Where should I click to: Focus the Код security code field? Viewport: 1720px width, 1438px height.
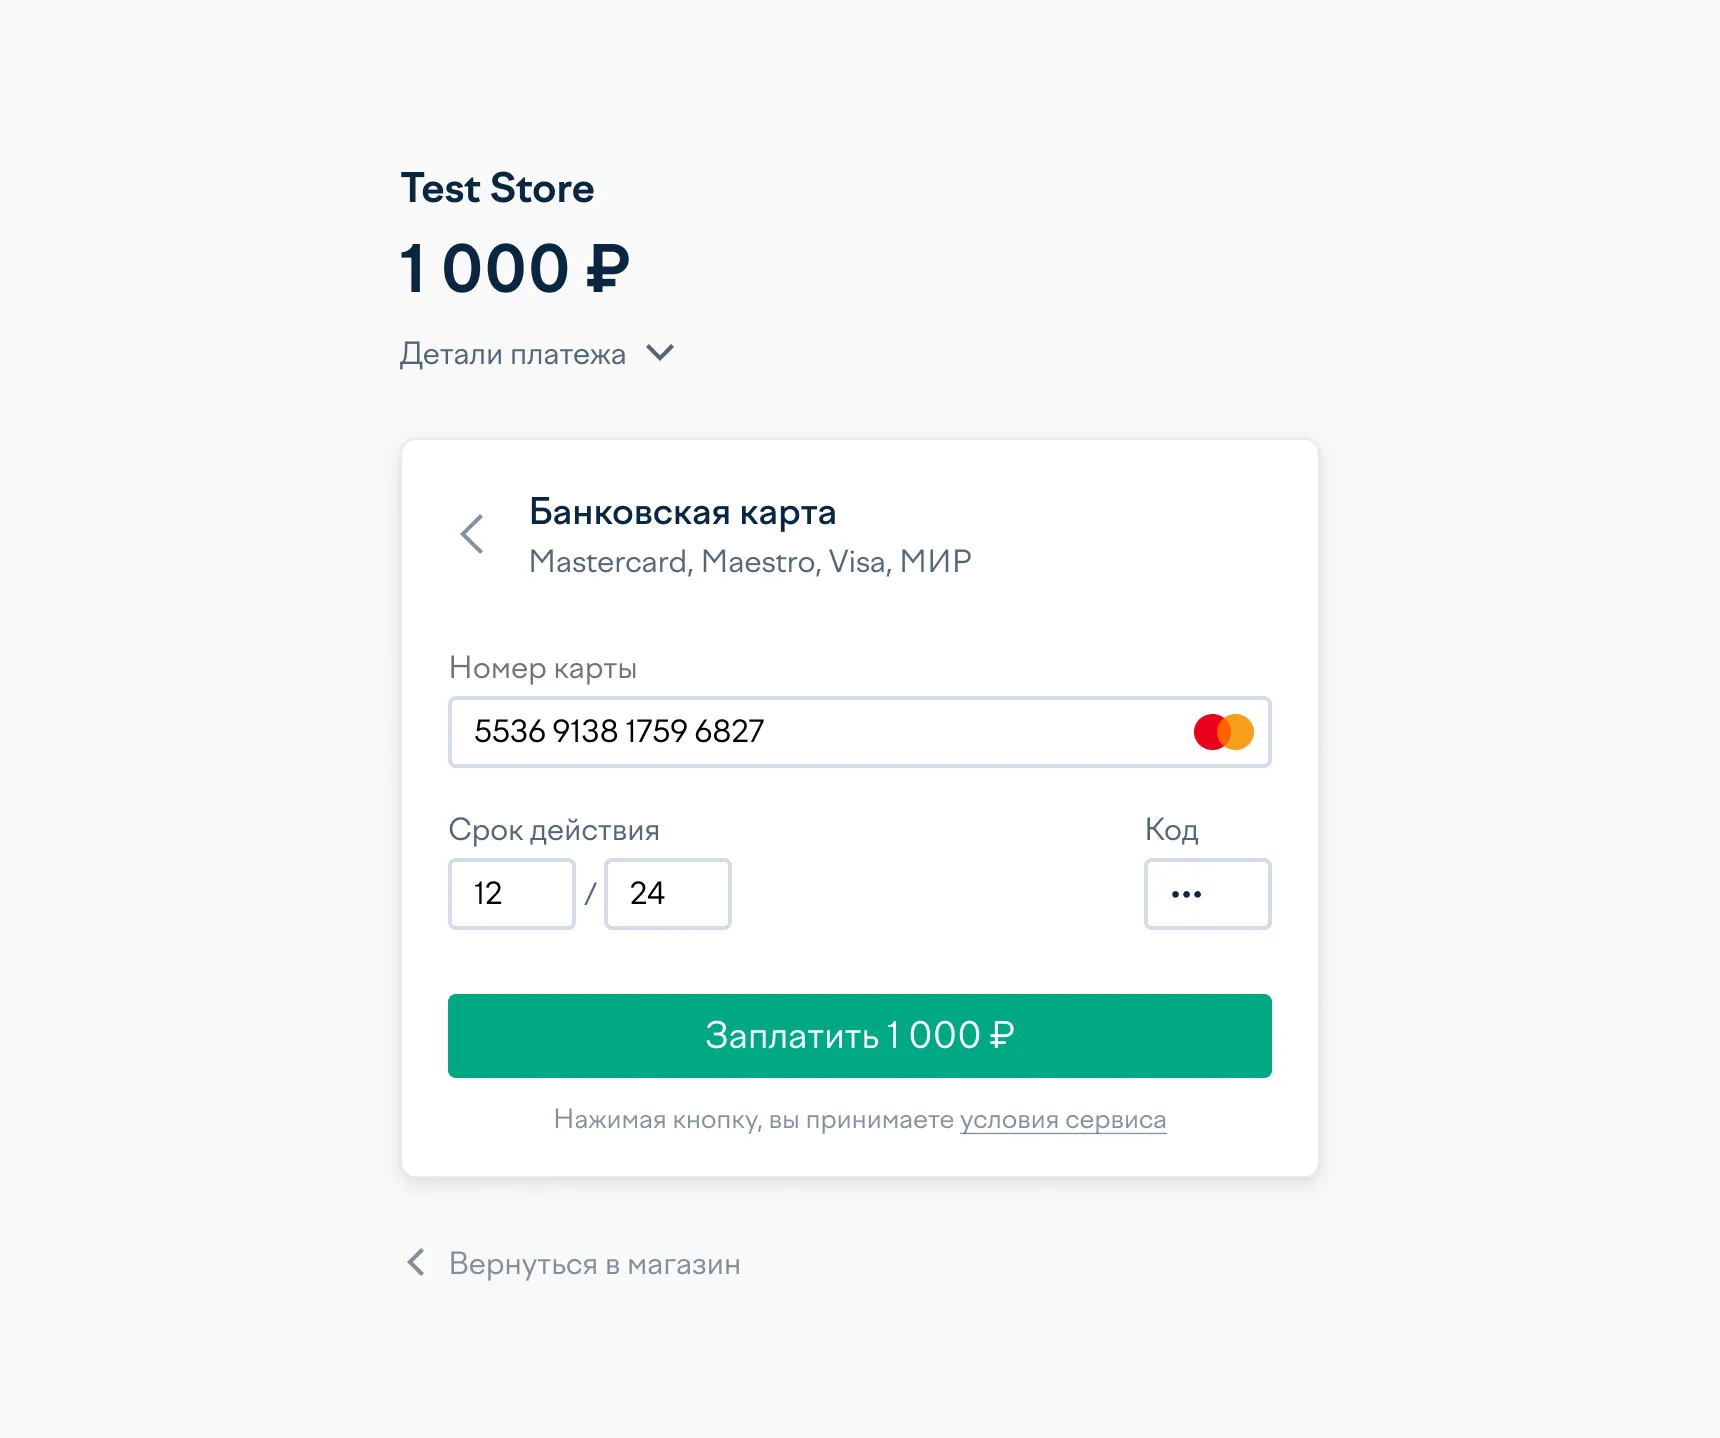click(x=1207, y=894)
